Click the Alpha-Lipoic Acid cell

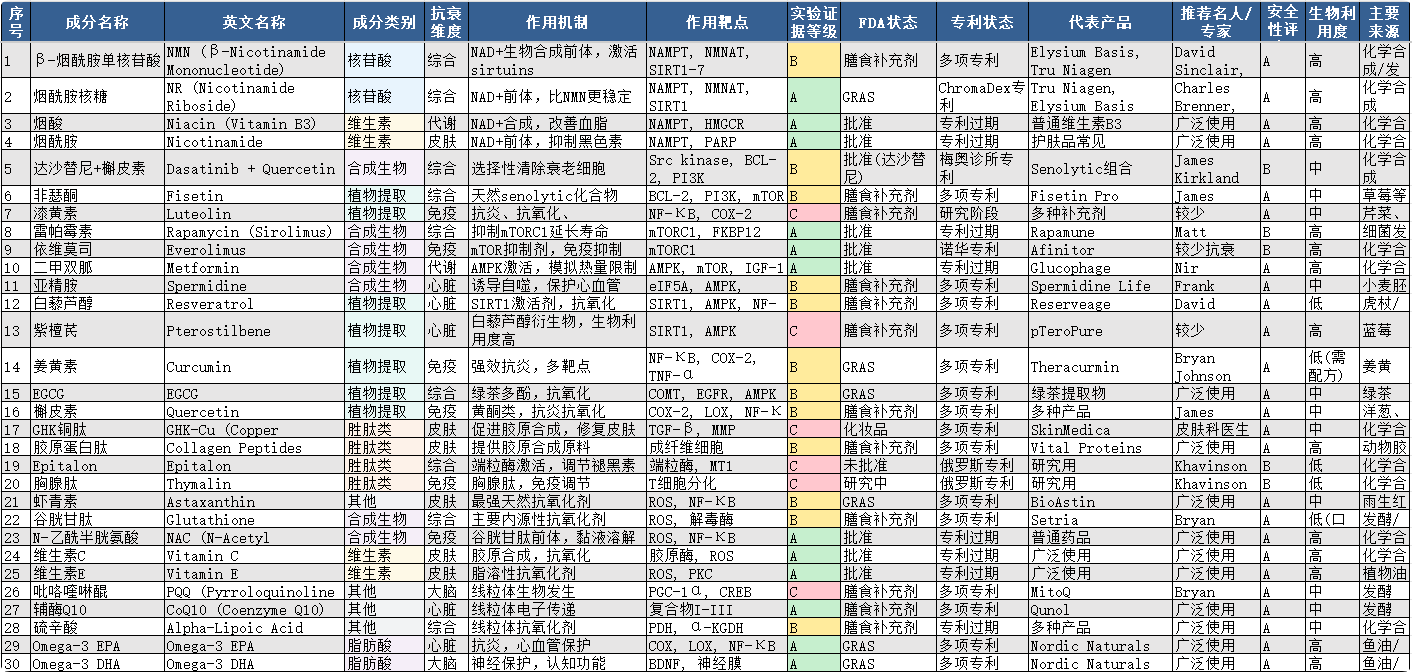point(254,627)
